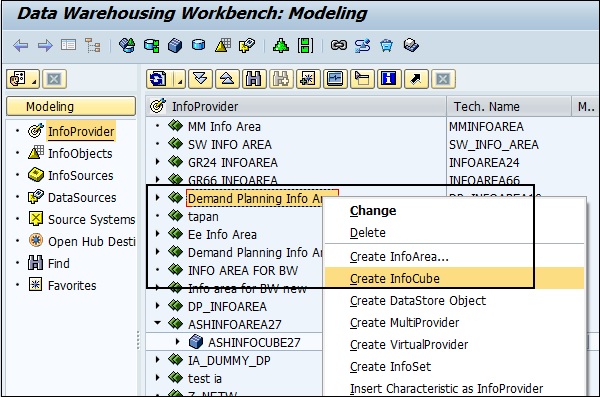
Task: Collapse the ASHINFOAREA27 node
Action: [x=157, y=323]
